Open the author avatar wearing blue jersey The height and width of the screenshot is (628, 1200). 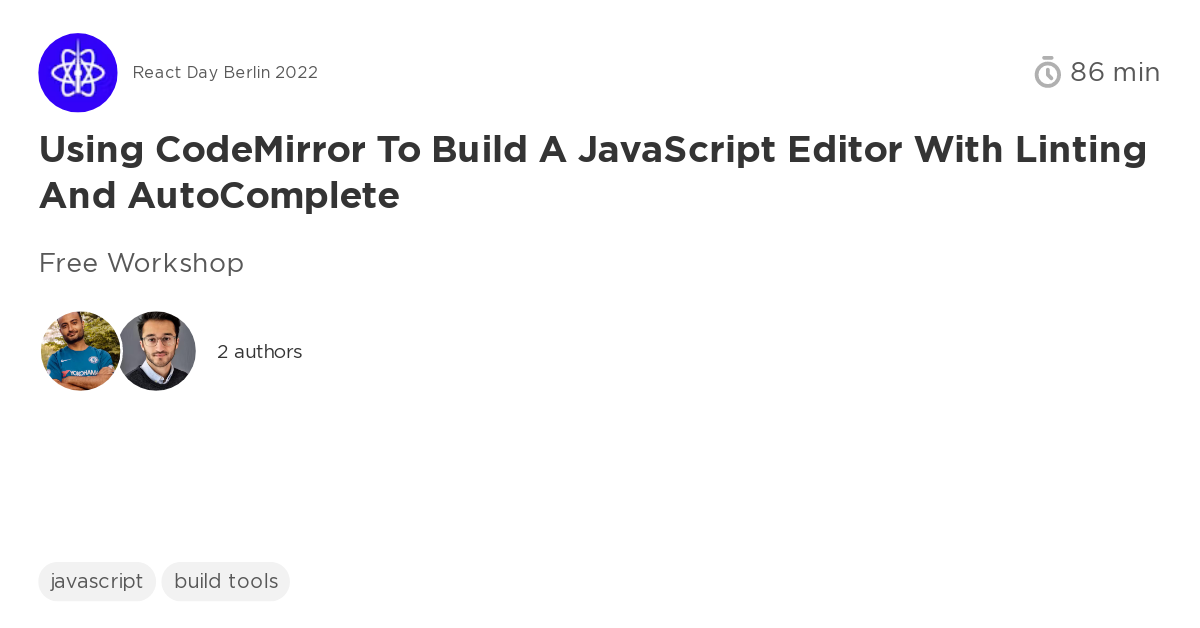click(x=80, y=351)
